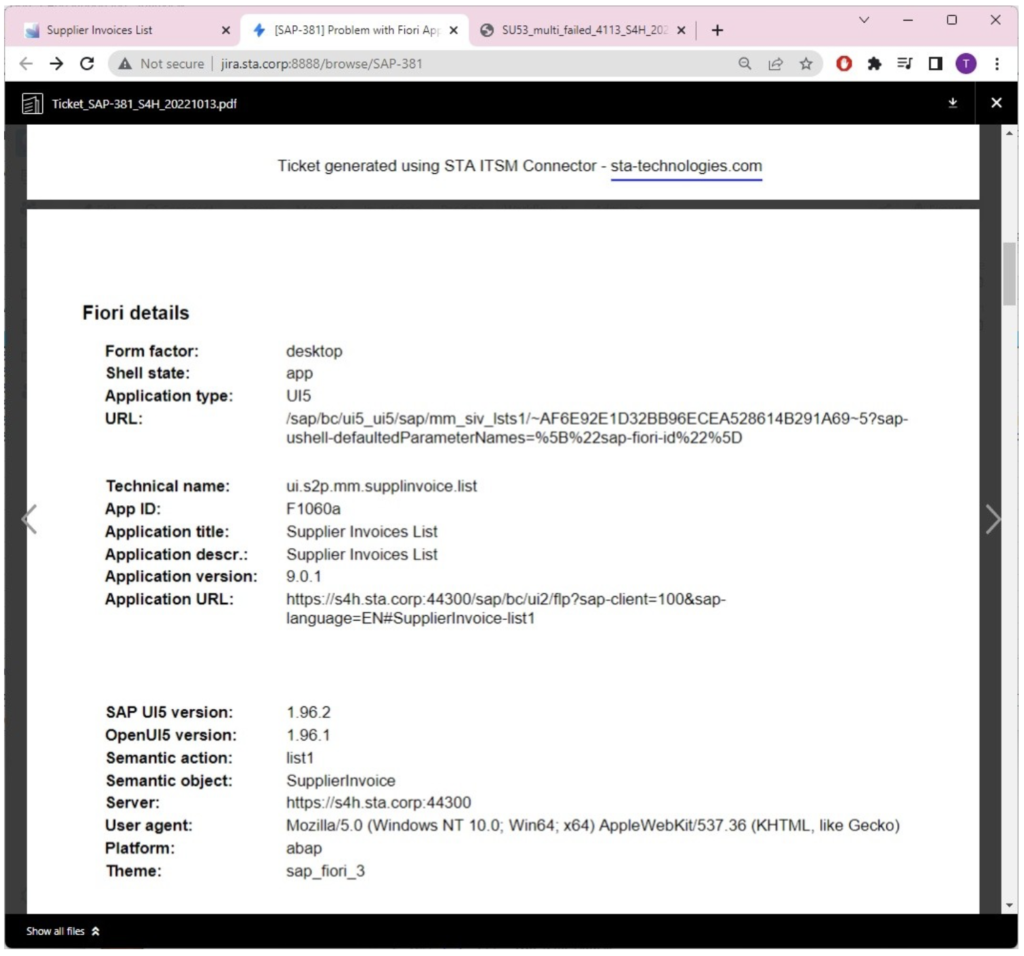
Task: Share this page using the share icon
Action: click(x=775, y=63)
